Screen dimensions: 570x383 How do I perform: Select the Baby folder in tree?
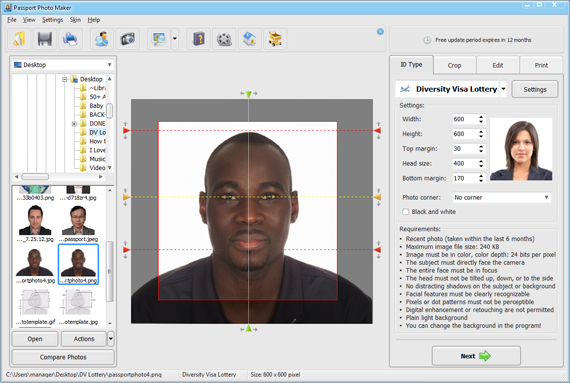point(92,106)
